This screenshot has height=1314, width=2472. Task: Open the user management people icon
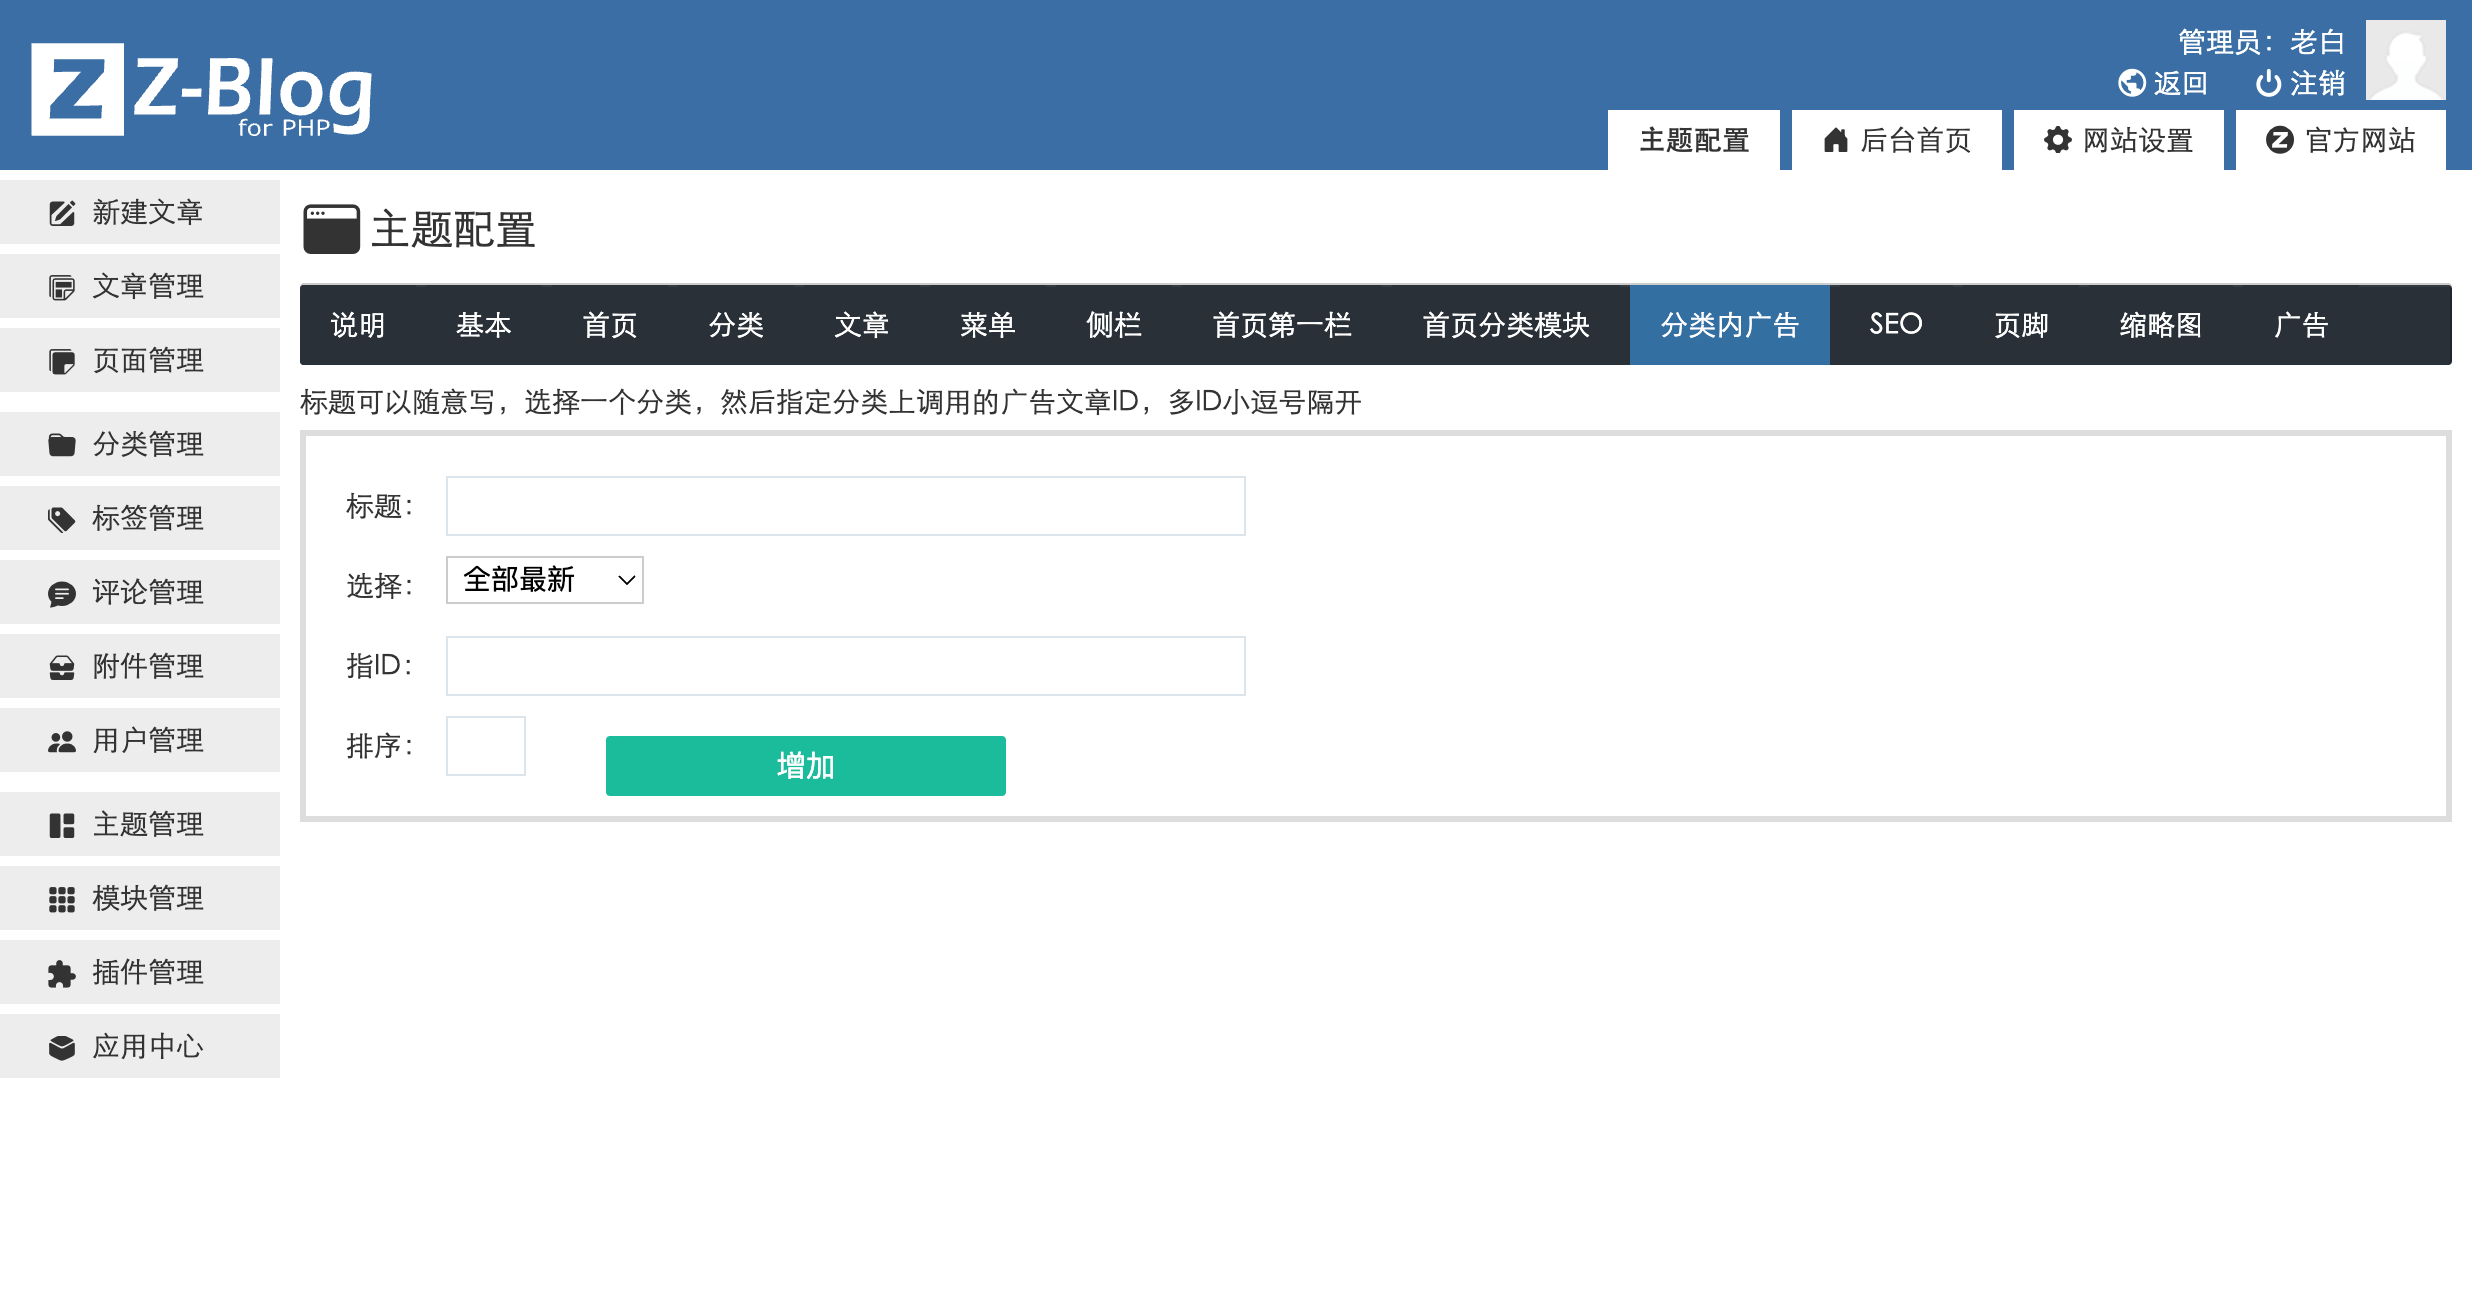(62, 741)
